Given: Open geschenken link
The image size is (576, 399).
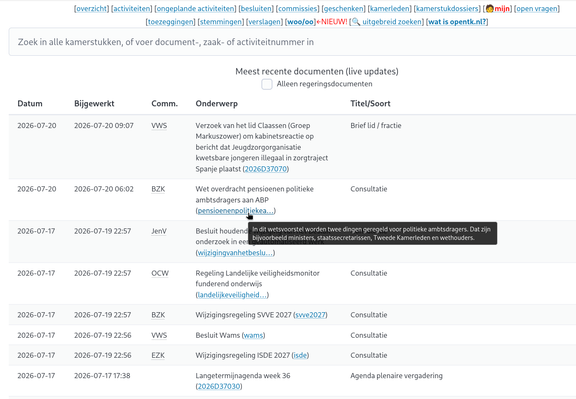Looking at the screenshot, I should tap(343, 8).
